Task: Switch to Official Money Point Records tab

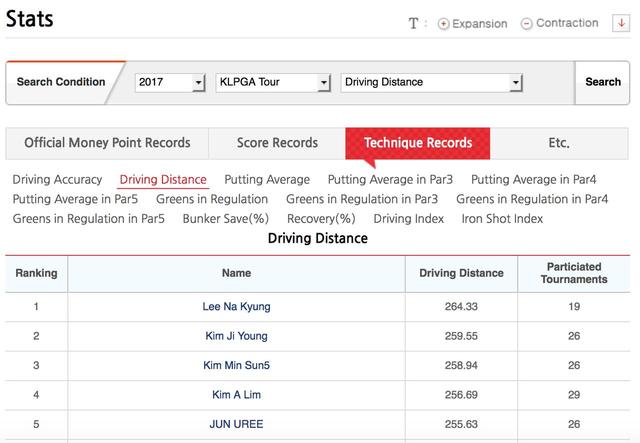Action: coord(107,143)
